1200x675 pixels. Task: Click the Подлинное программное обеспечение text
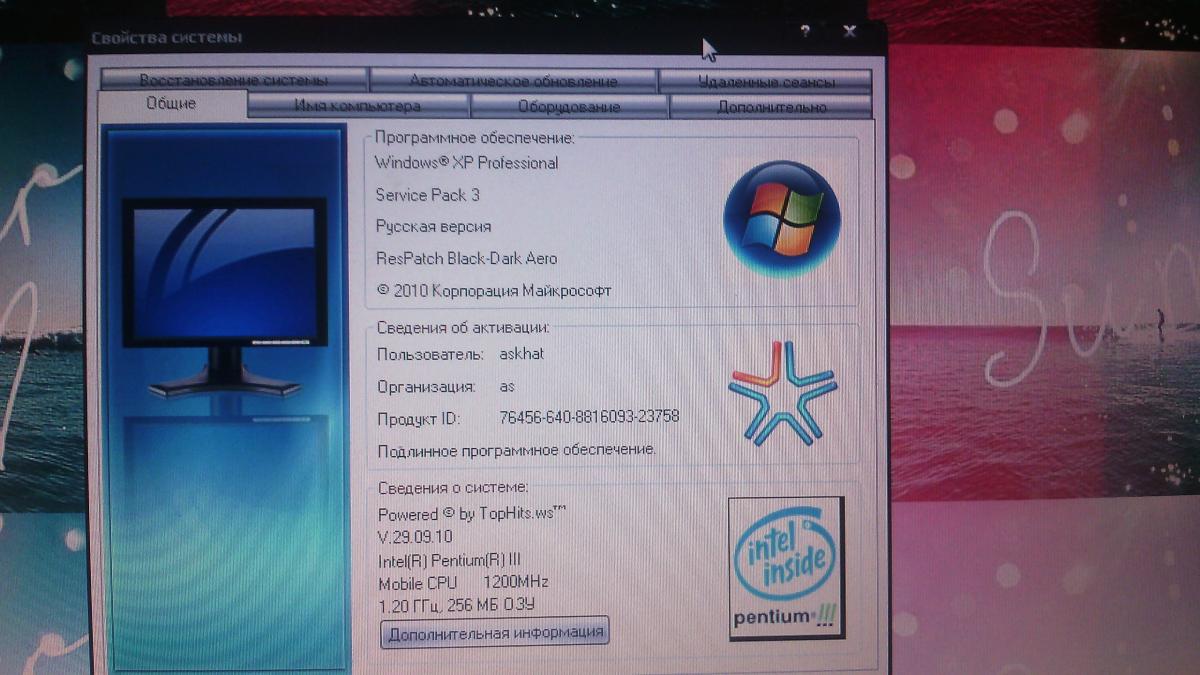pyautogui.click(x=516, y=449)
